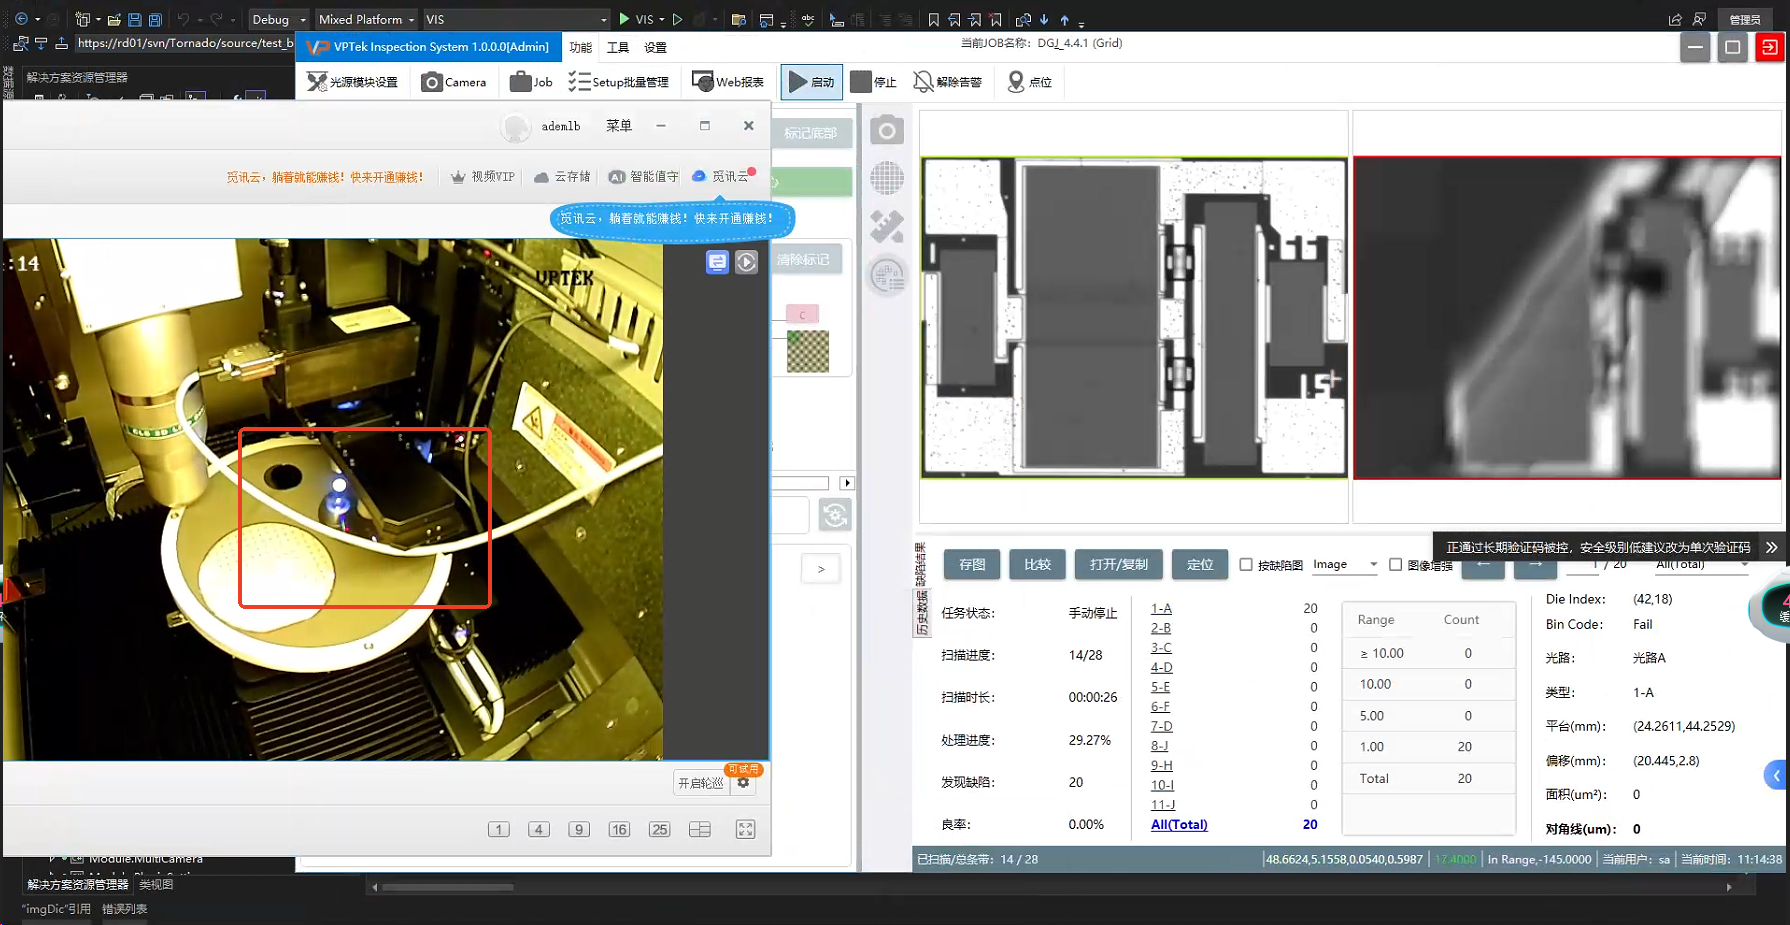Click the blue message overlay icon on video

[x=717, y=262]
